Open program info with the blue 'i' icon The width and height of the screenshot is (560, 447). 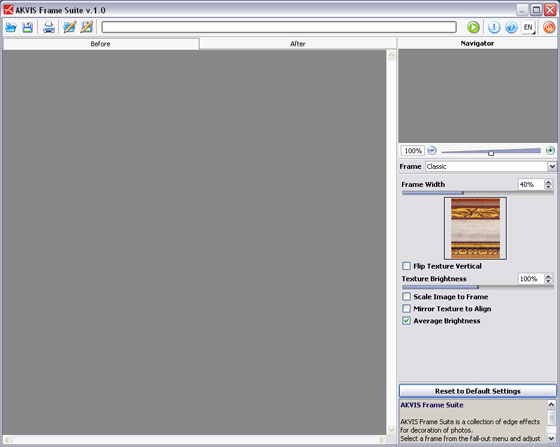point(494,27)
